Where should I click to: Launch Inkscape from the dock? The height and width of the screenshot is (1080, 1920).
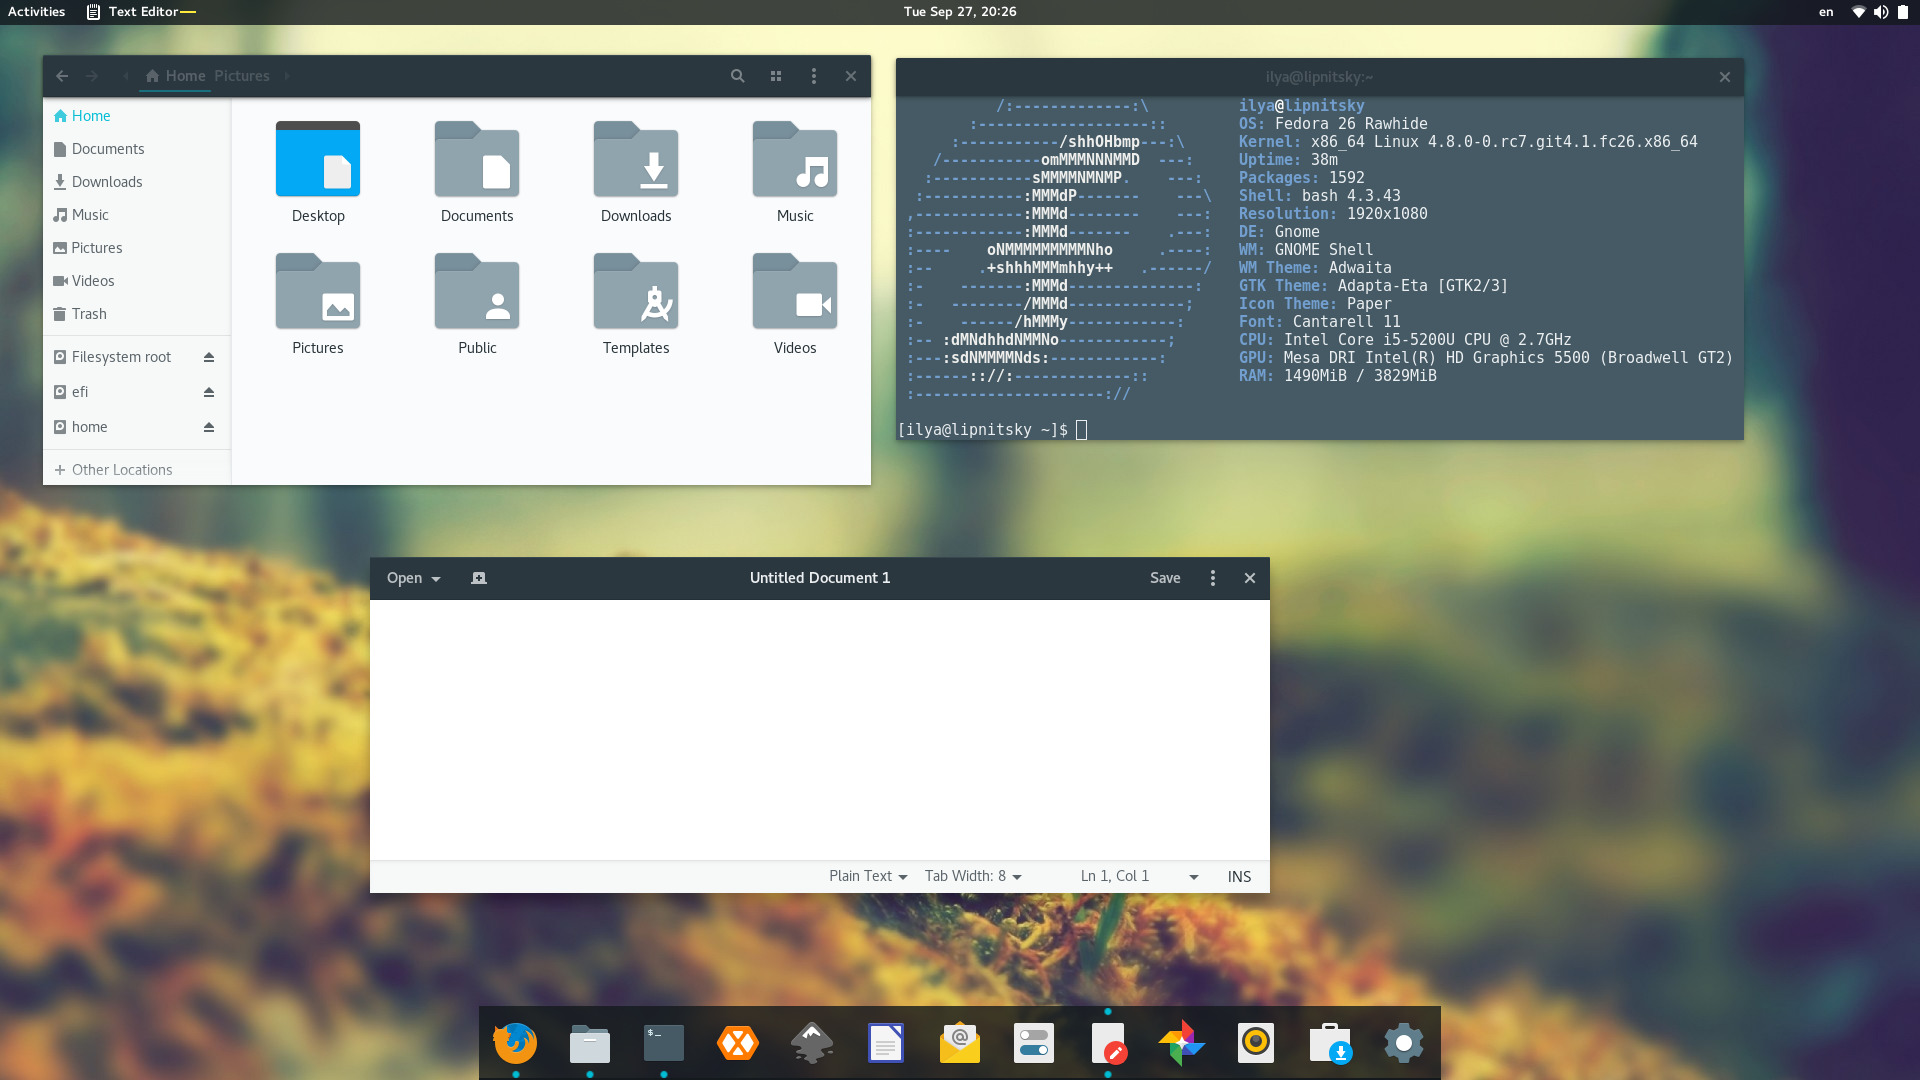tap(812, 1043)
